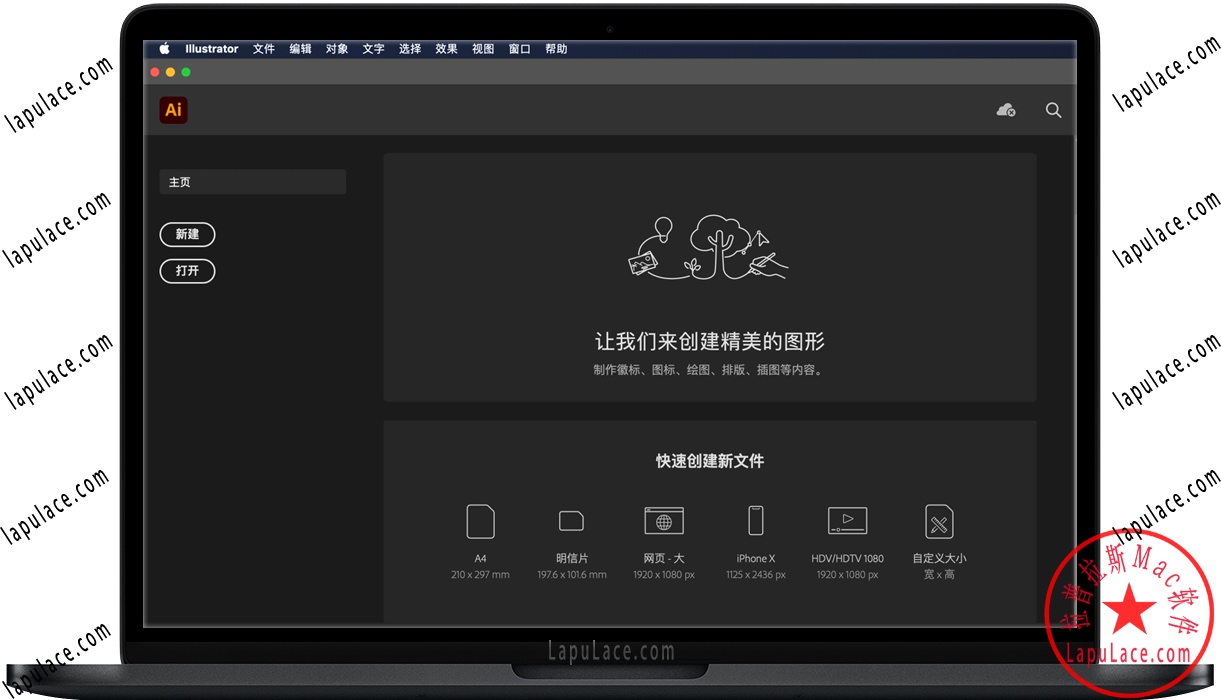Click the welcome illustration of tree and hand

[708, 247]
